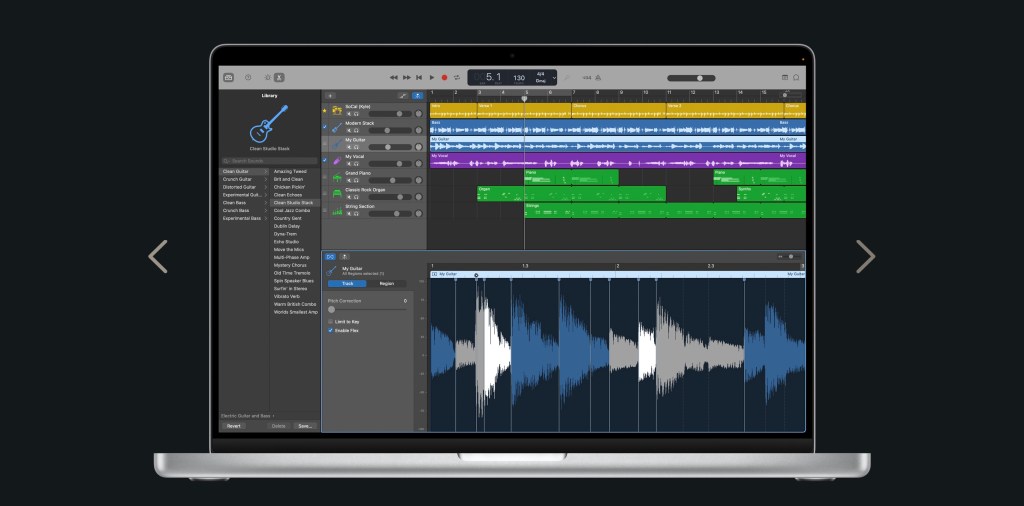The image size is (1024, 506).
Task: Mute the Grand Piano track
Action: [x=349, y=178]
